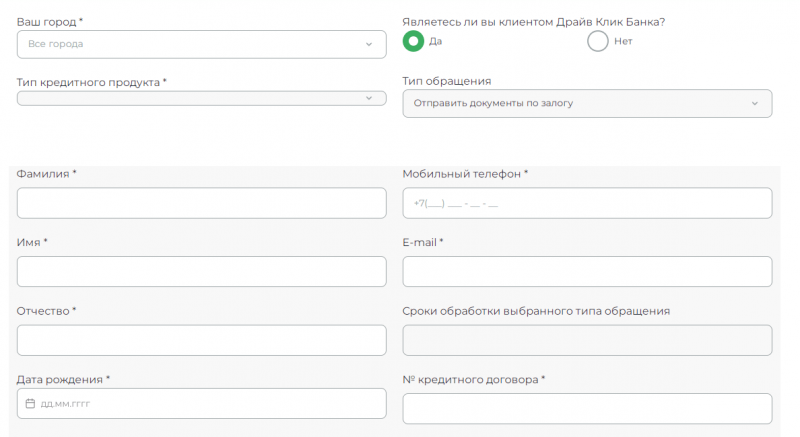Focus the 'Фамилия' input field
The image size is (800, 437).
pos(201,203)
